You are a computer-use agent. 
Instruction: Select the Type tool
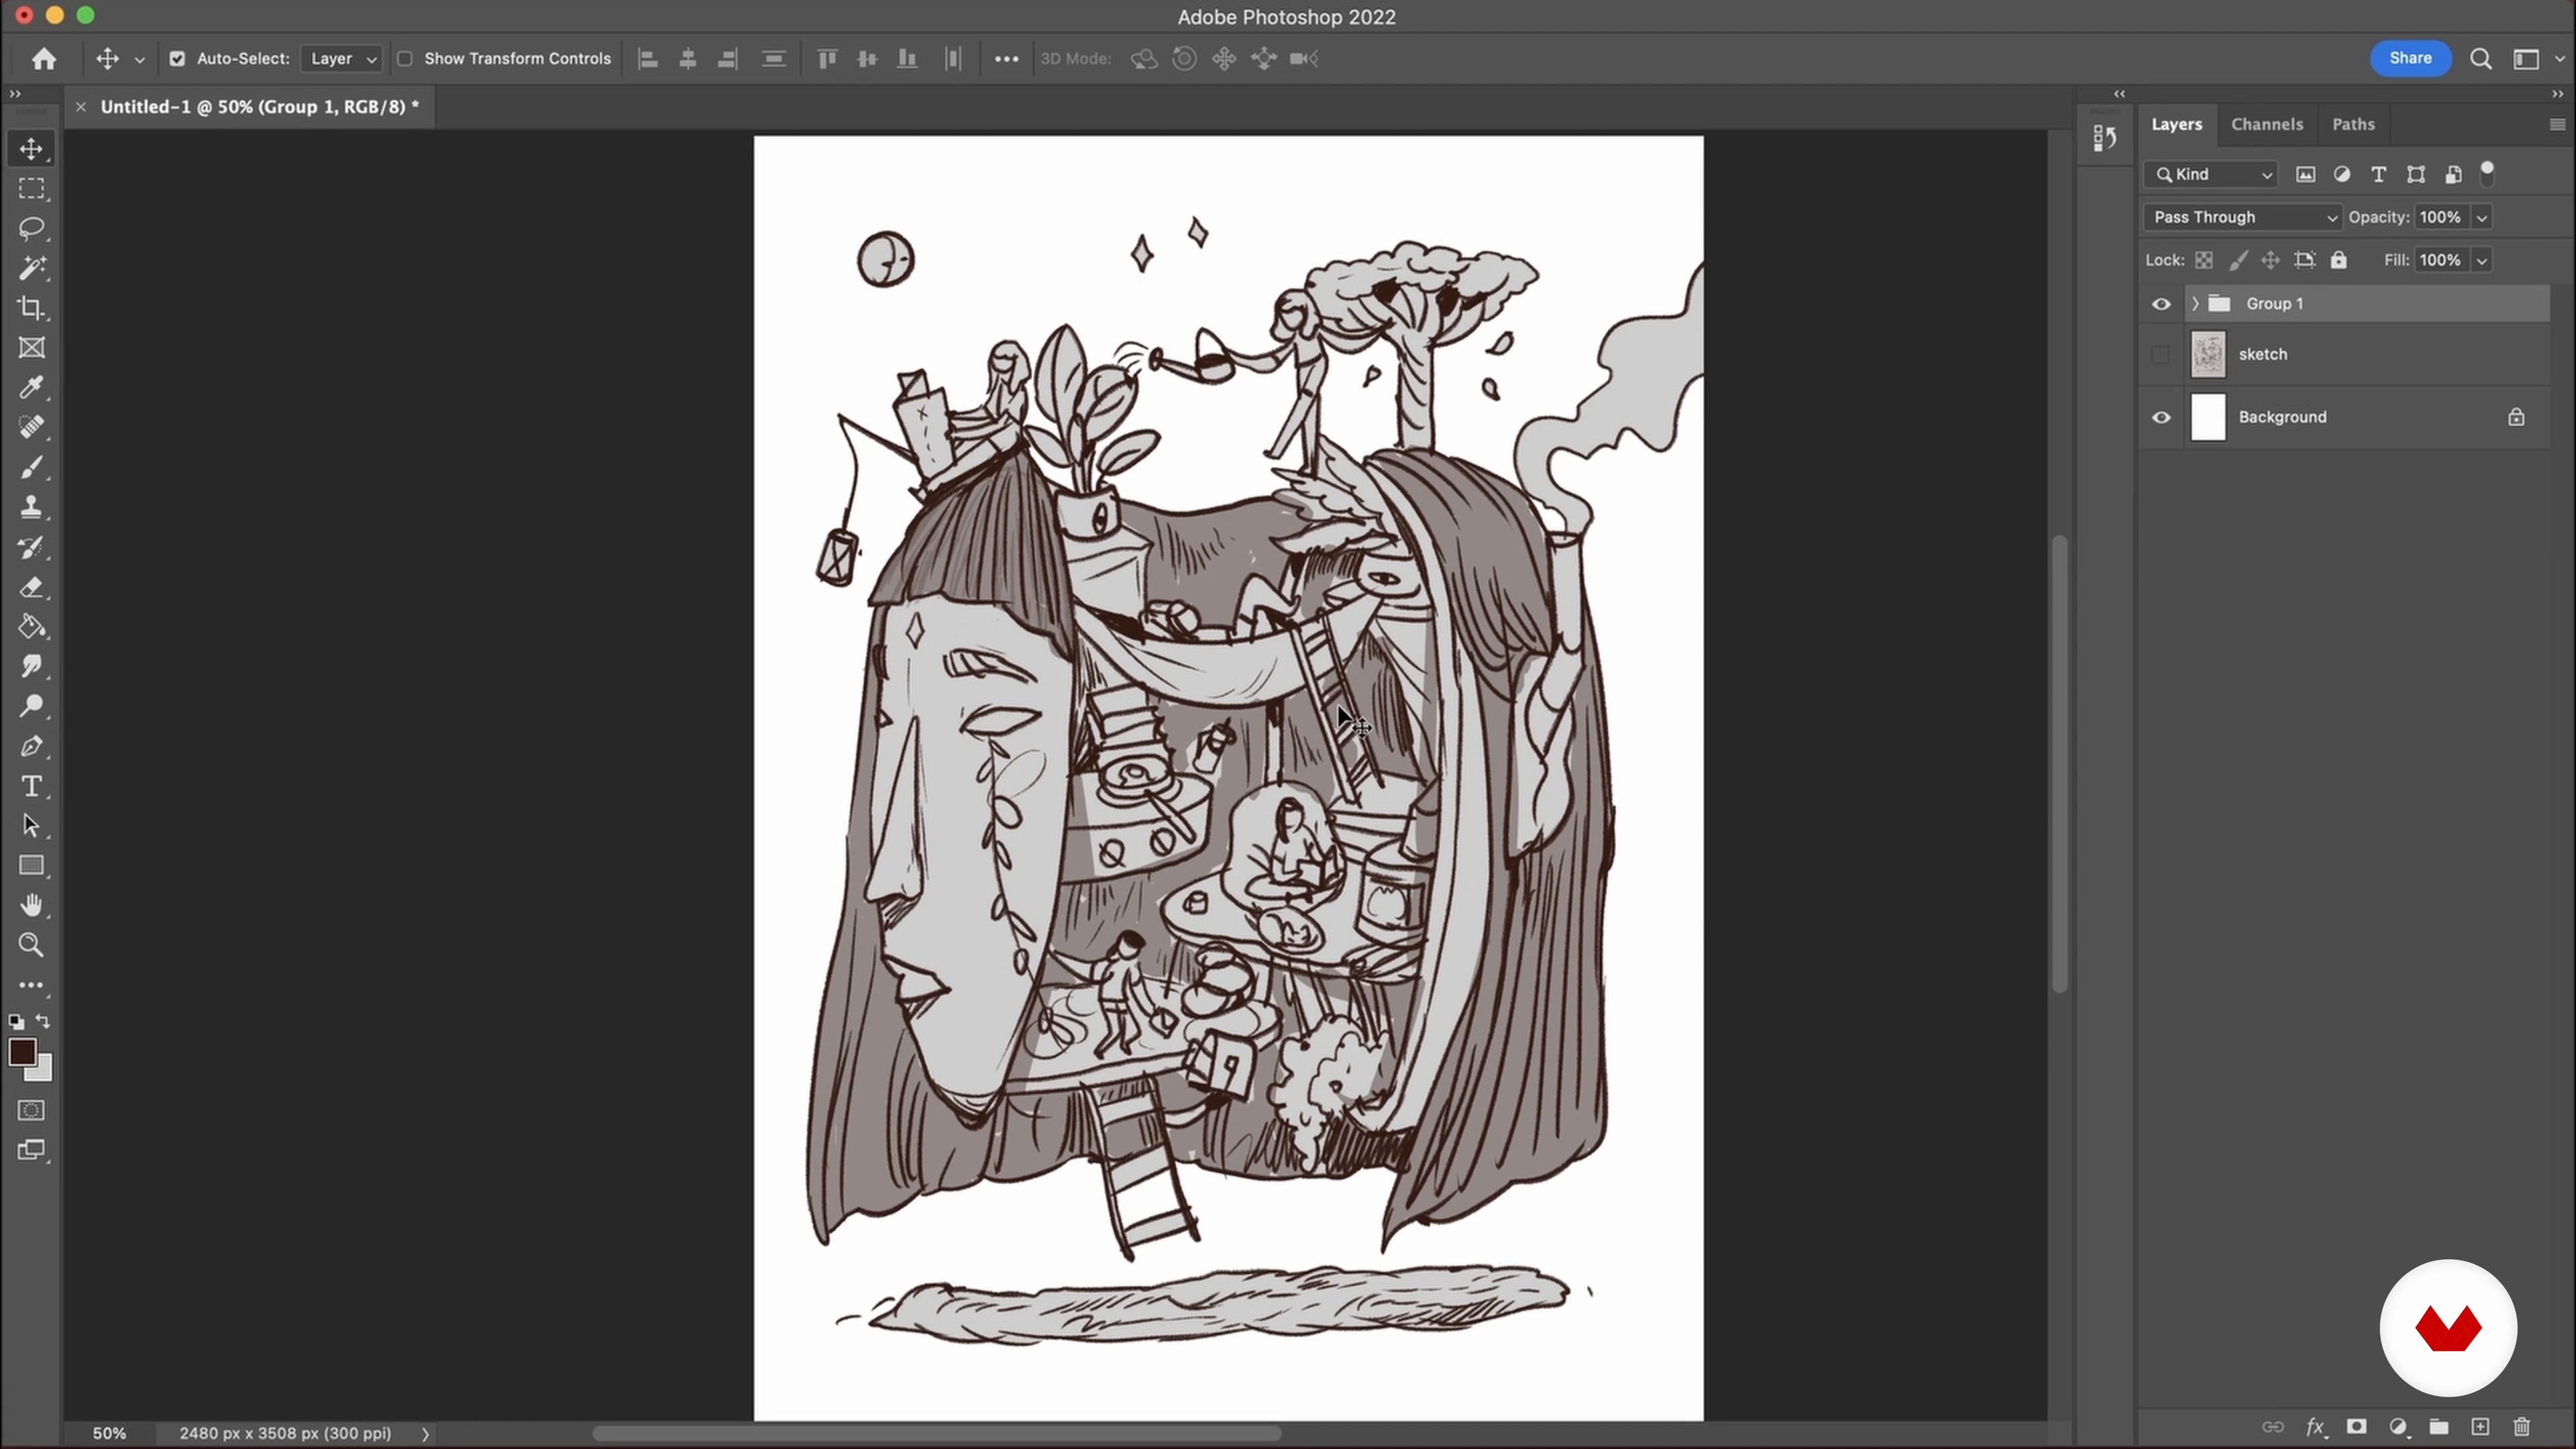point(31,786)
